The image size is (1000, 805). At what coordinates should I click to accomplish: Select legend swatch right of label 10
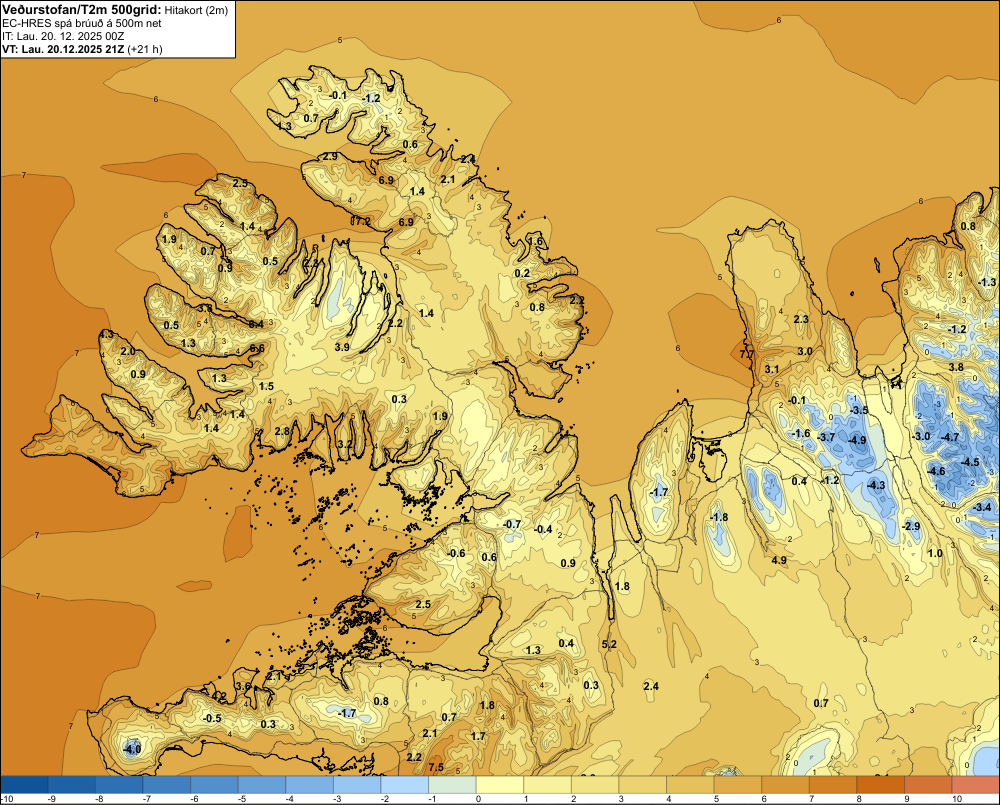[976, 784]
